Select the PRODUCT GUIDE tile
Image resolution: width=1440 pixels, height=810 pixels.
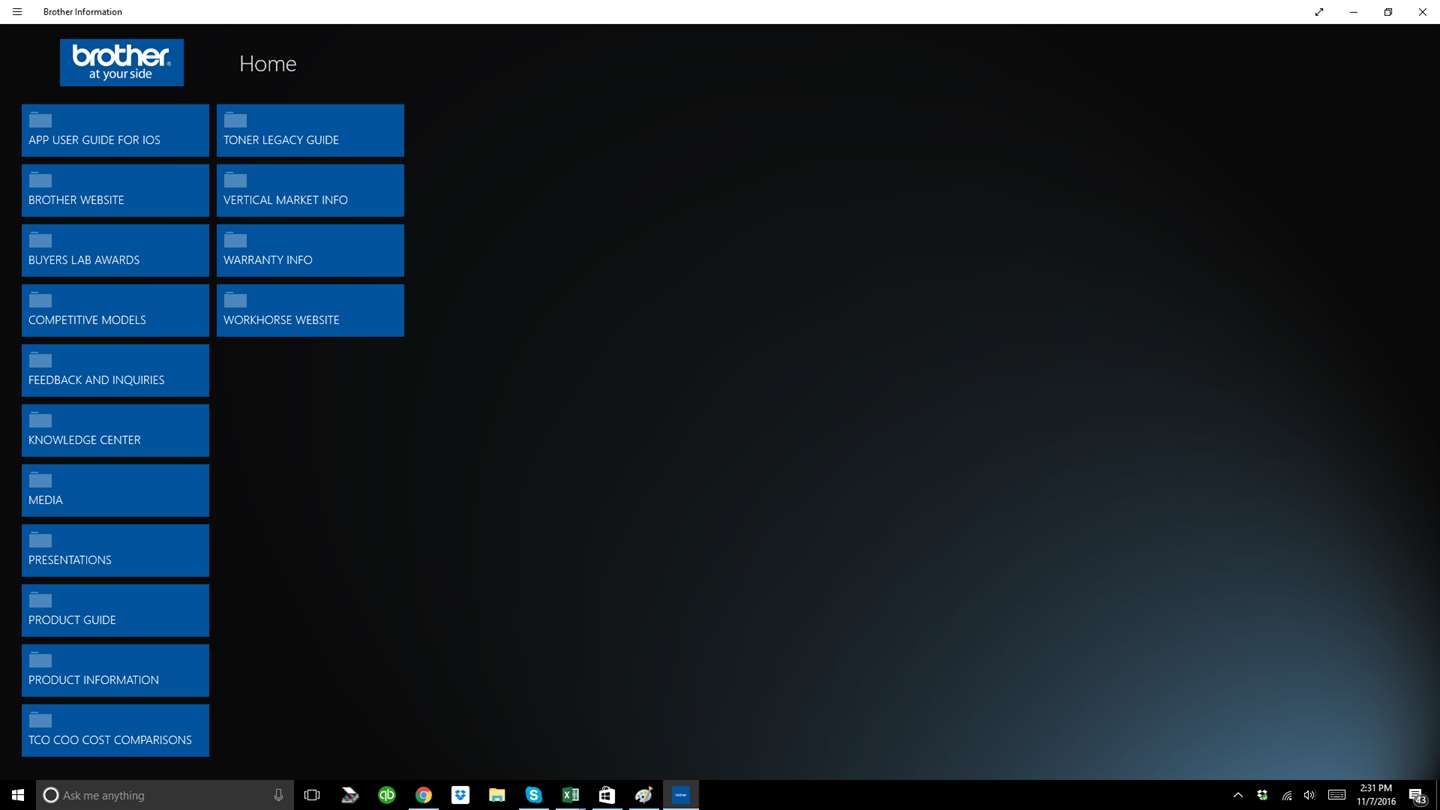point(115,610)
